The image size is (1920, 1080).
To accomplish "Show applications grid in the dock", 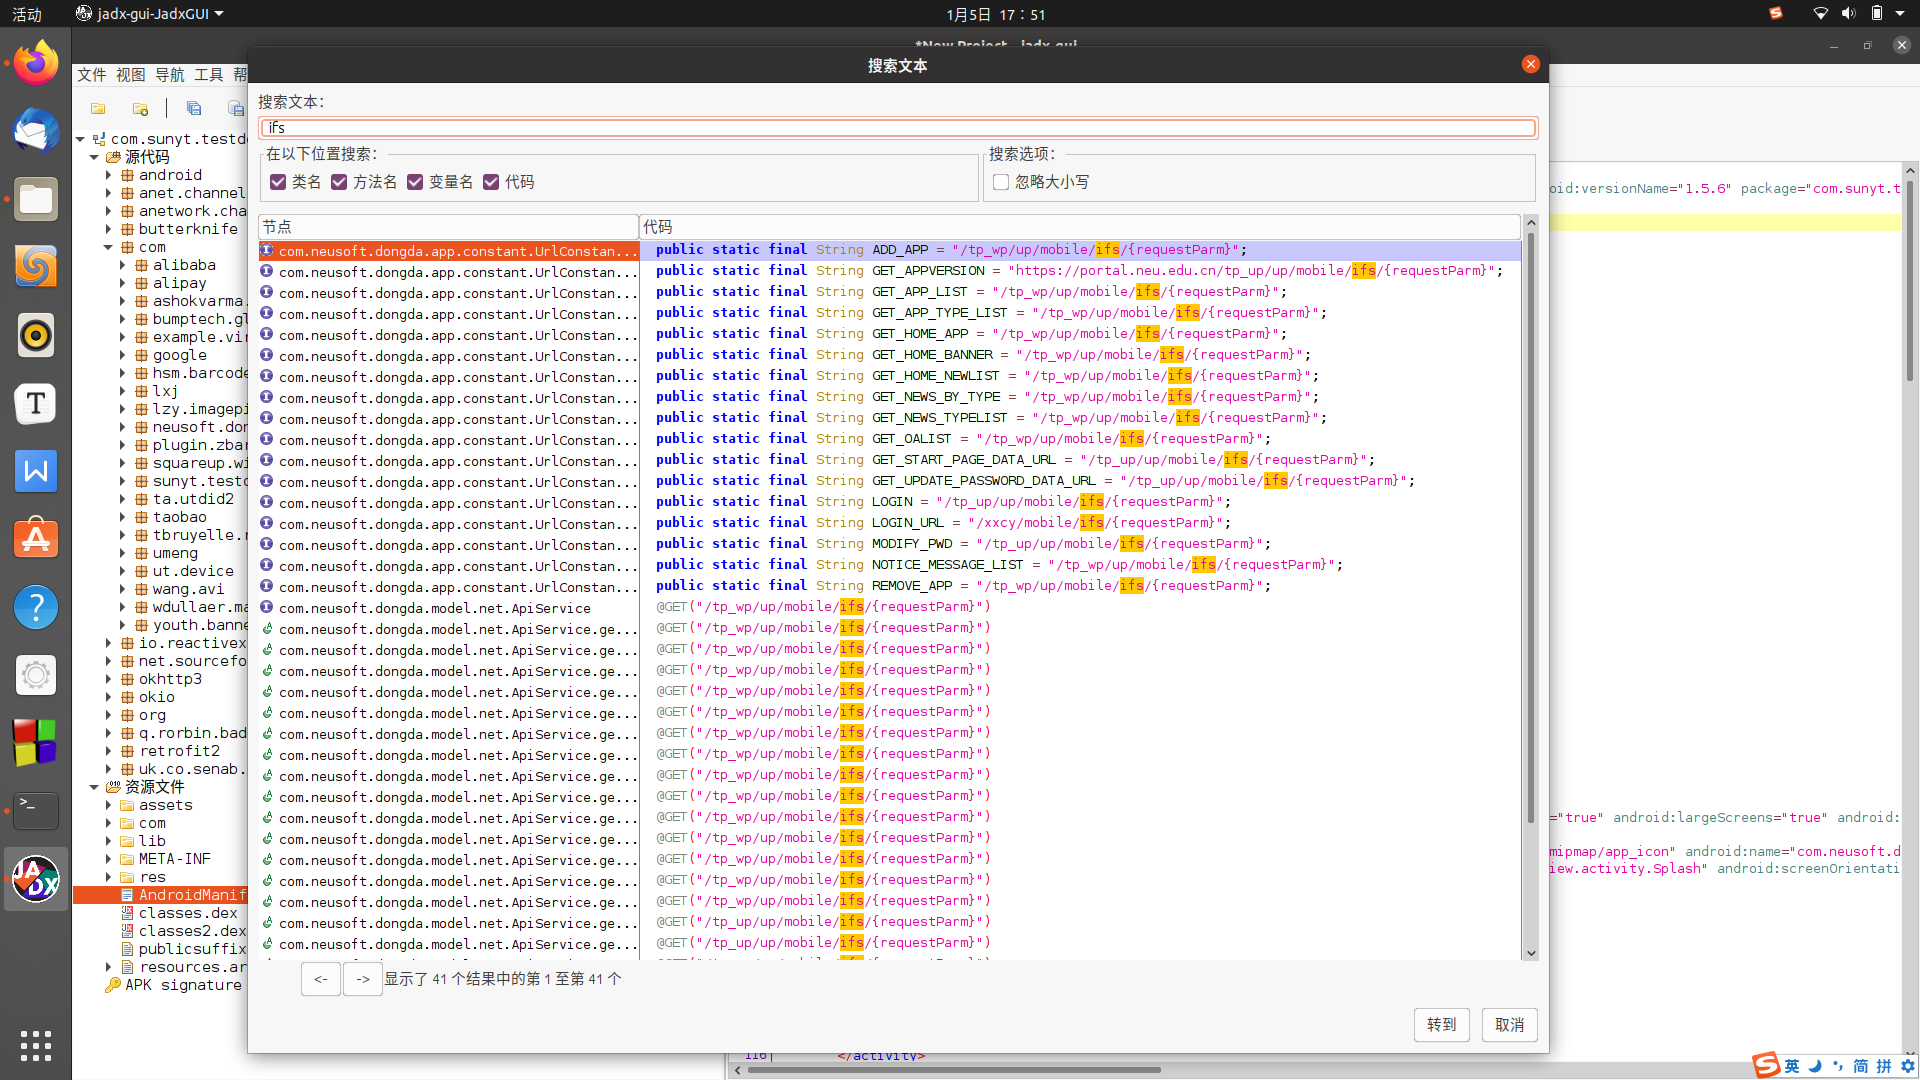I will click(36, 1045).
